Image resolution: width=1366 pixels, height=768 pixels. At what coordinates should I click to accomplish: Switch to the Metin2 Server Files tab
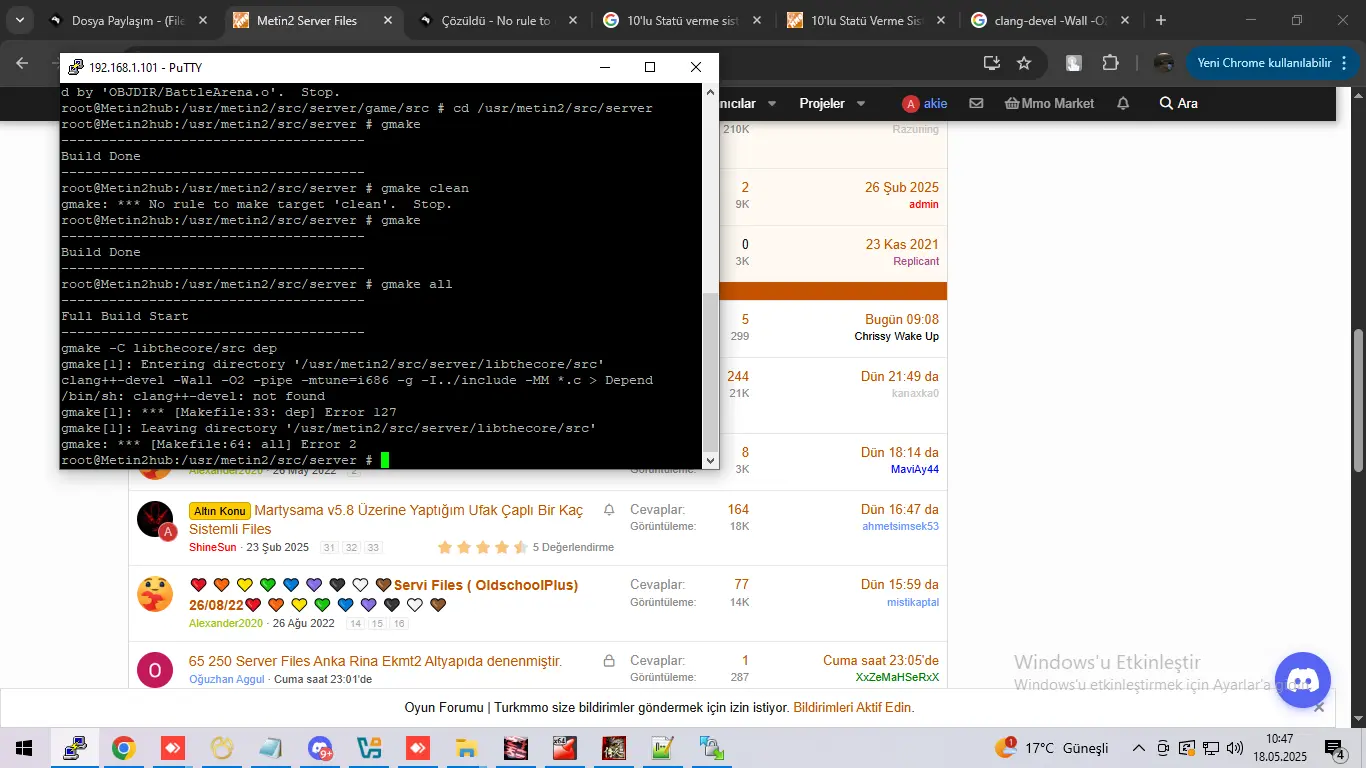(305, 20)
